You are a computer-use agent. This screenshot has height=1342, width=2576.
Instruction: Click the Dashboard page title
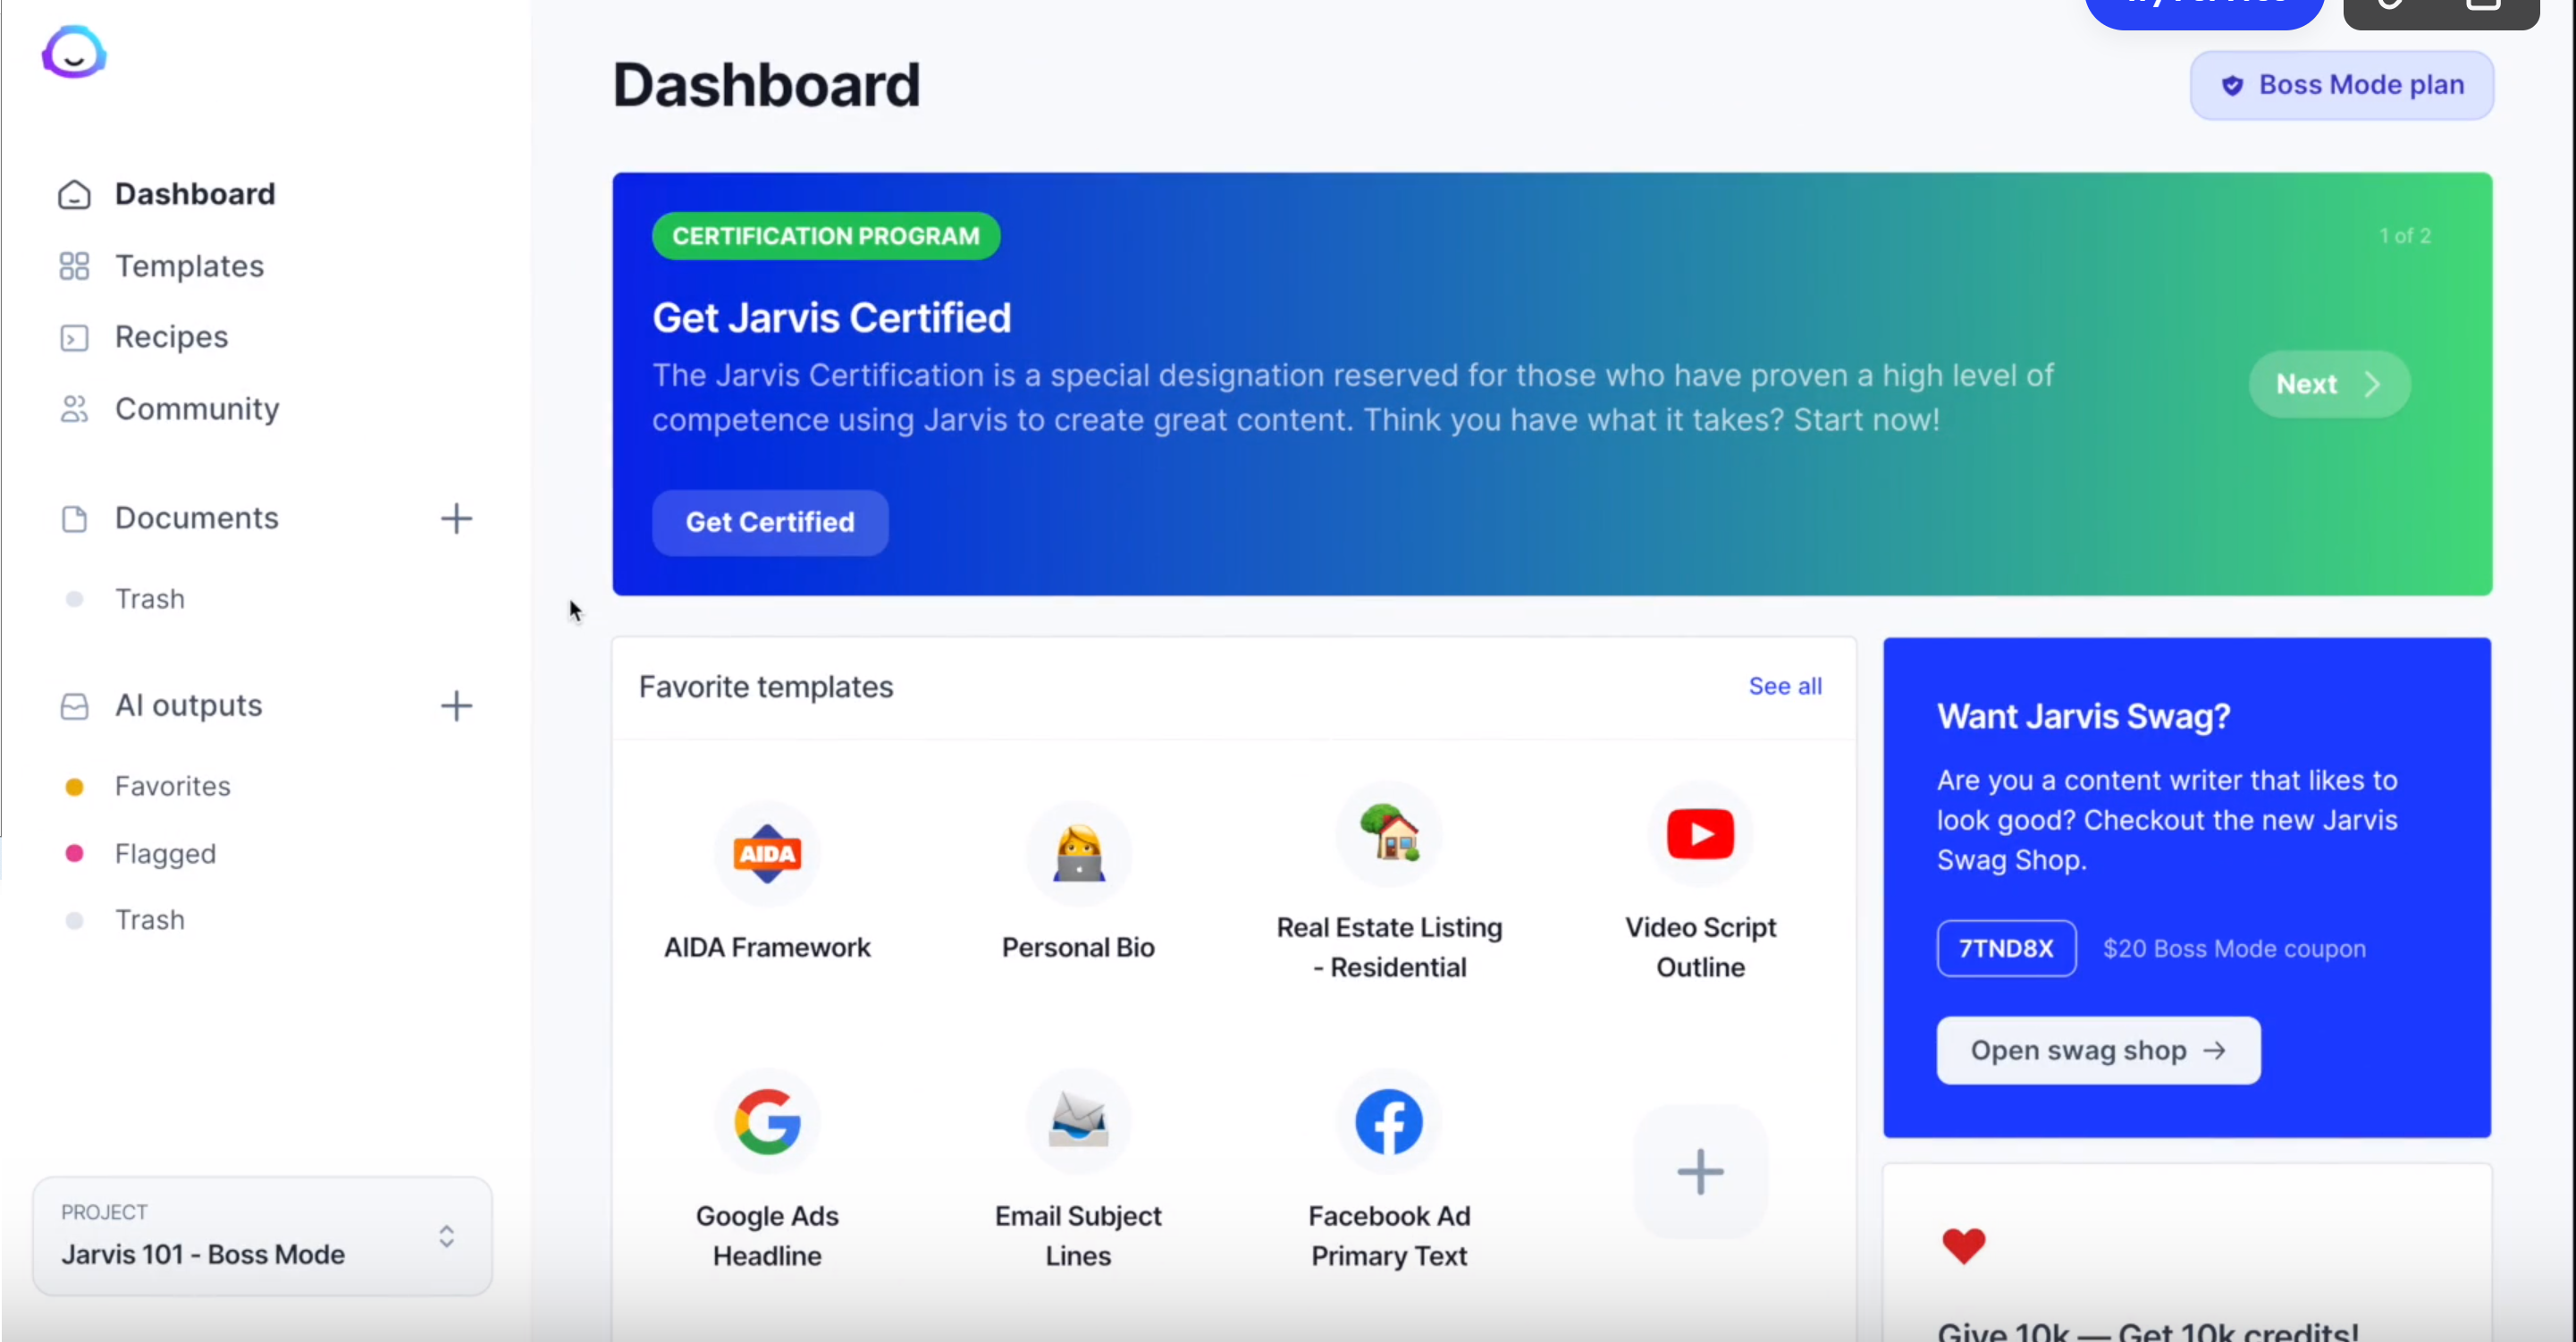coord(766,85)
